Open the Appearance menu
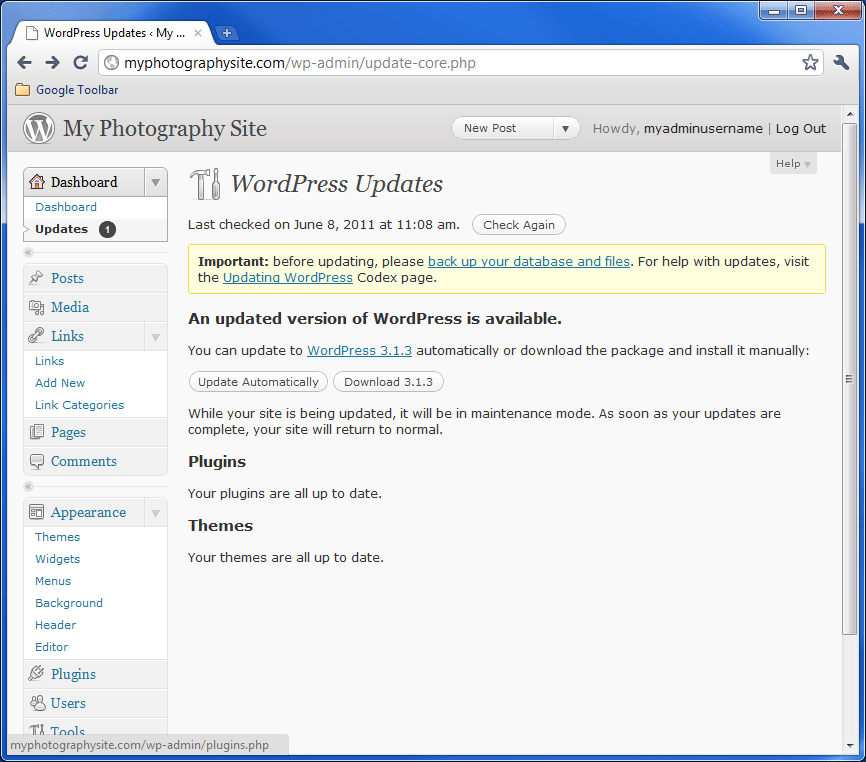Viewport: 866px width, 762px height. tap(88, 513)
